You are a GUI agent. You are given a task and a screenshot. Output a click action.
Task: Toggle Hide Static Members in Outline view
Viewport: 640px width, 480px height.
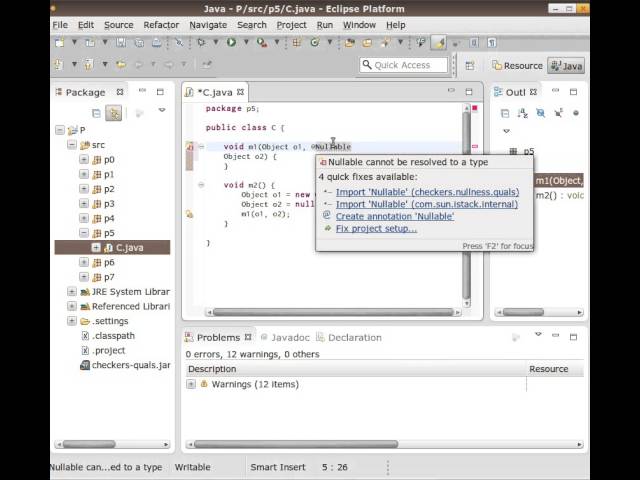(558, 113)
